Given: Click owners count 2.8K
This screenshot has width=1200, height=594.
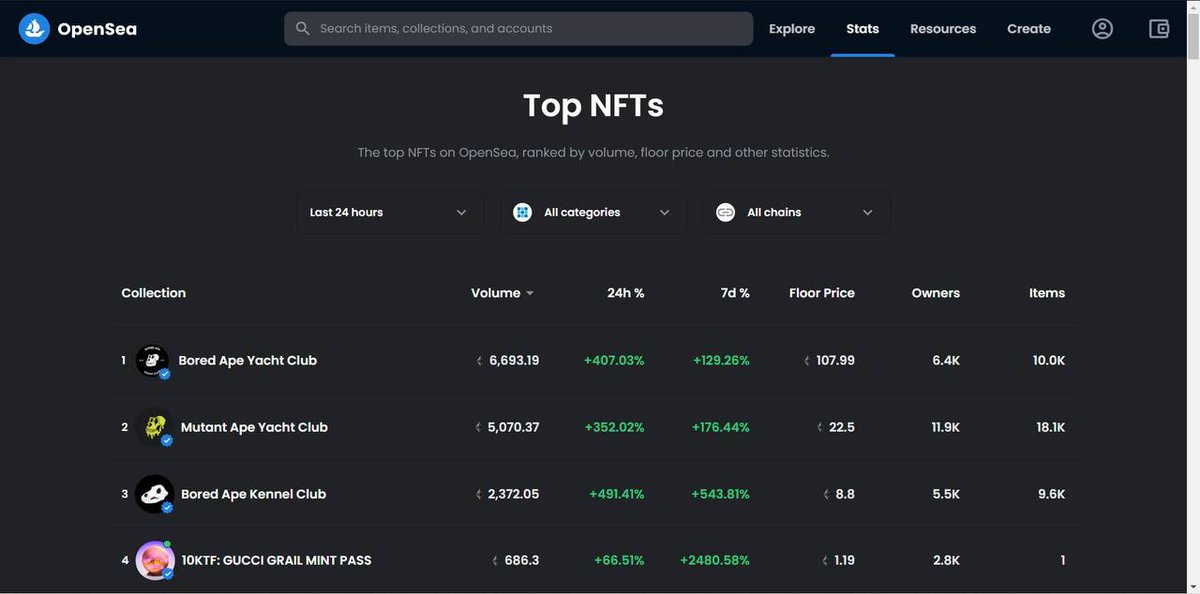Looking at the screenshot, I should [946, 560].
